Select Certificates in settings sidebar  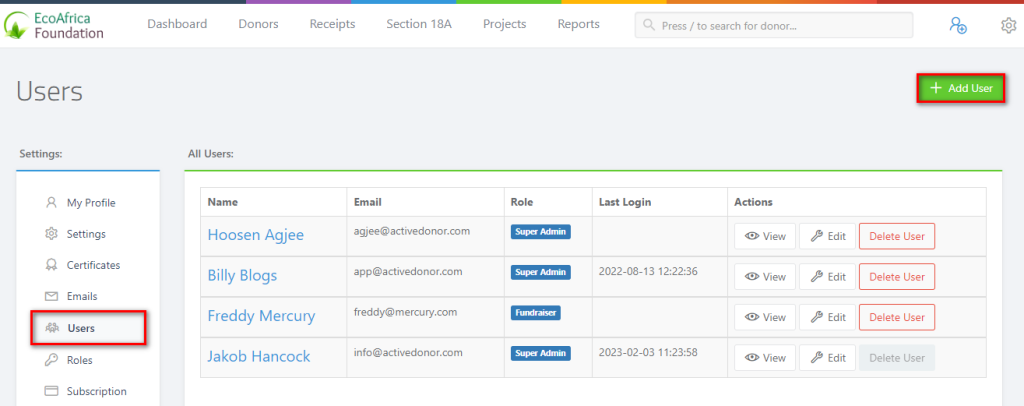click(x=93, y=265)
